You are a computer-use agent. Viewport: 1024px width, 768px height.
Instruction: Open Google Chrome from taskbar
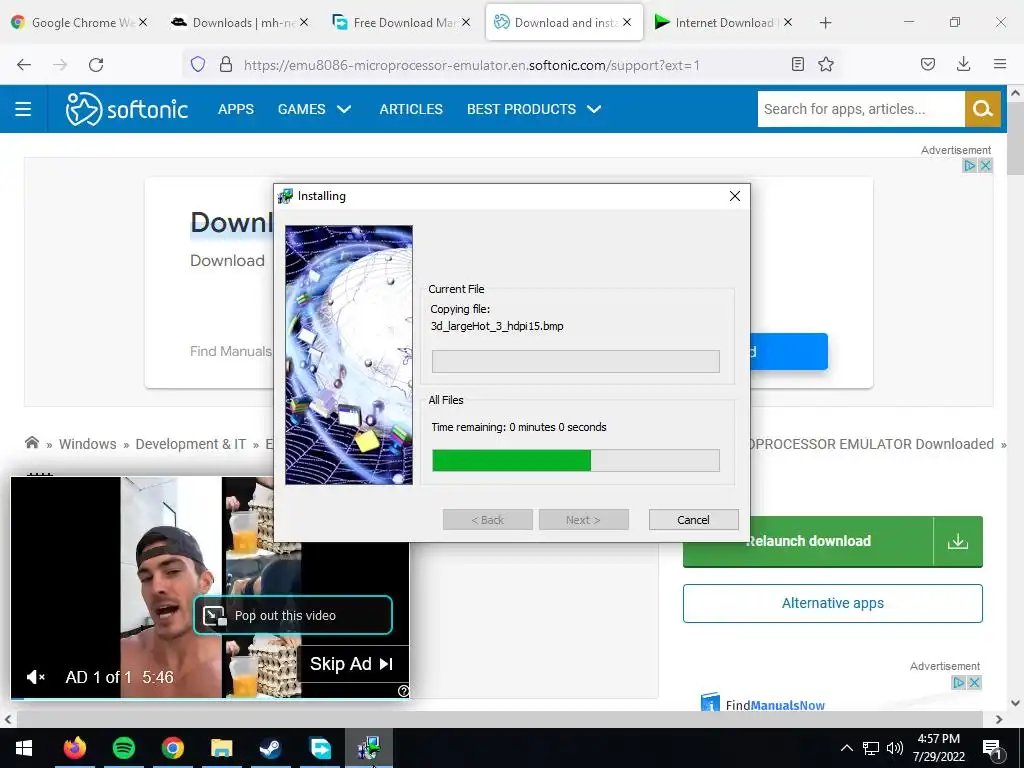click(x=172, y=748)
